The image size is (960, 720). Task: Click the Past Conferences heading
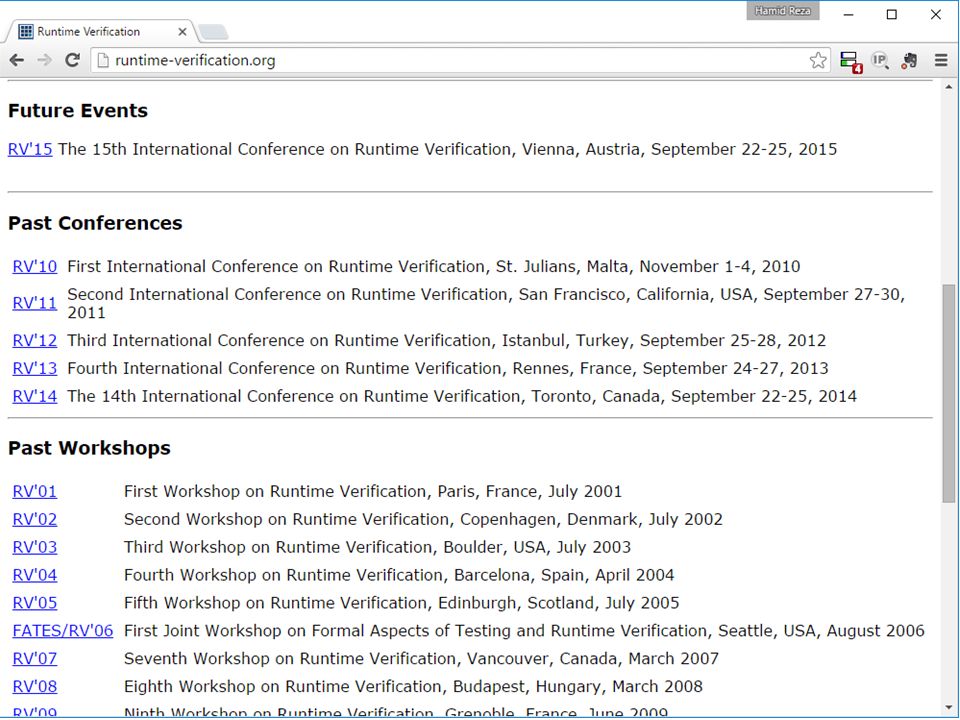[x=95, y=223]
